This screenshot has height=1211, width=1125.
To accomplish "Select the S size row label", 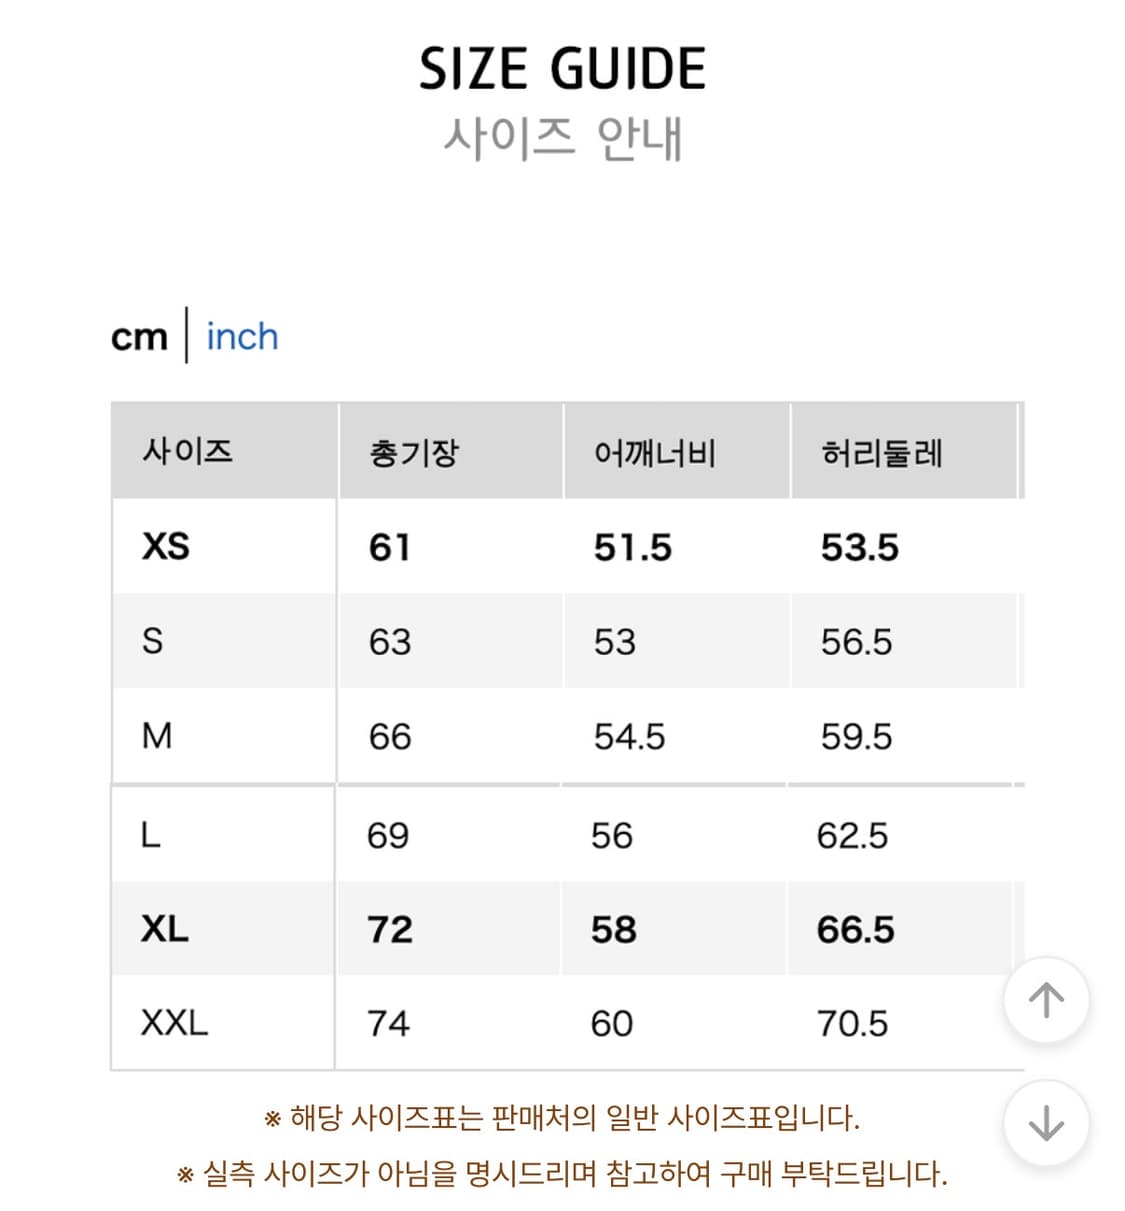I will [154, 642].
